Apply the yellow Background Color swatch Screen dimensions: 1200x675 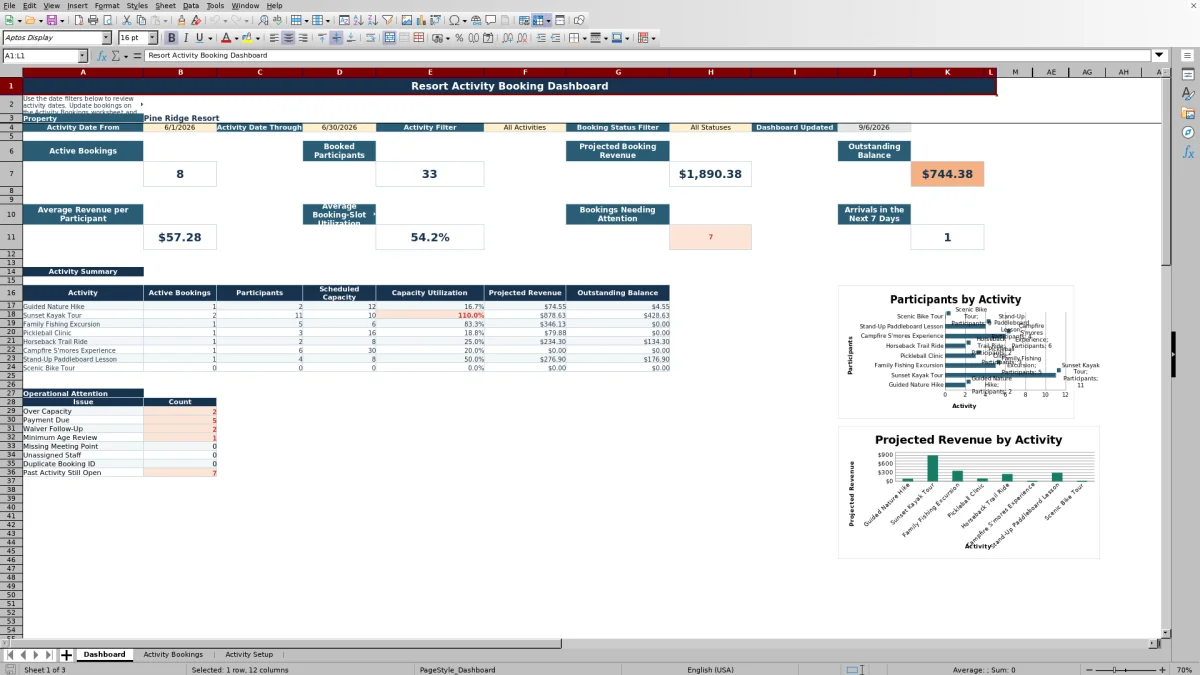248,38
